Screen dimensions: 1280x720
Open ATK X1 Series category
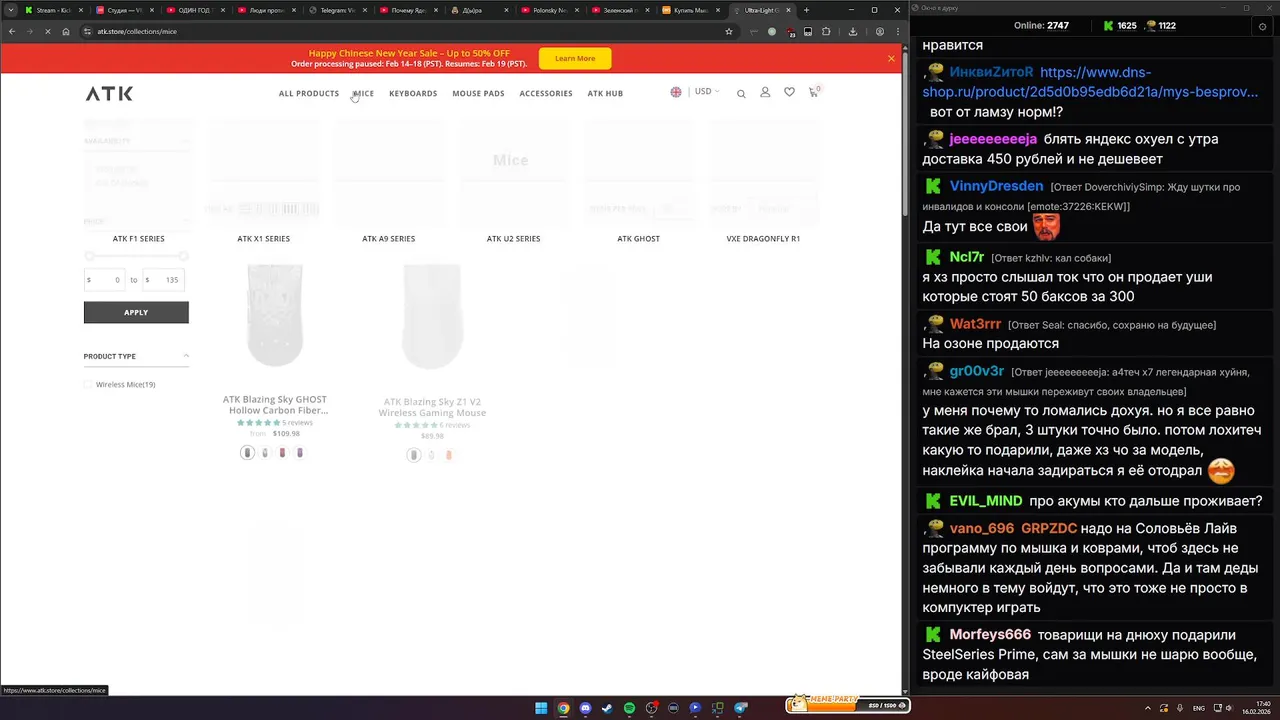tap(263, 238)
